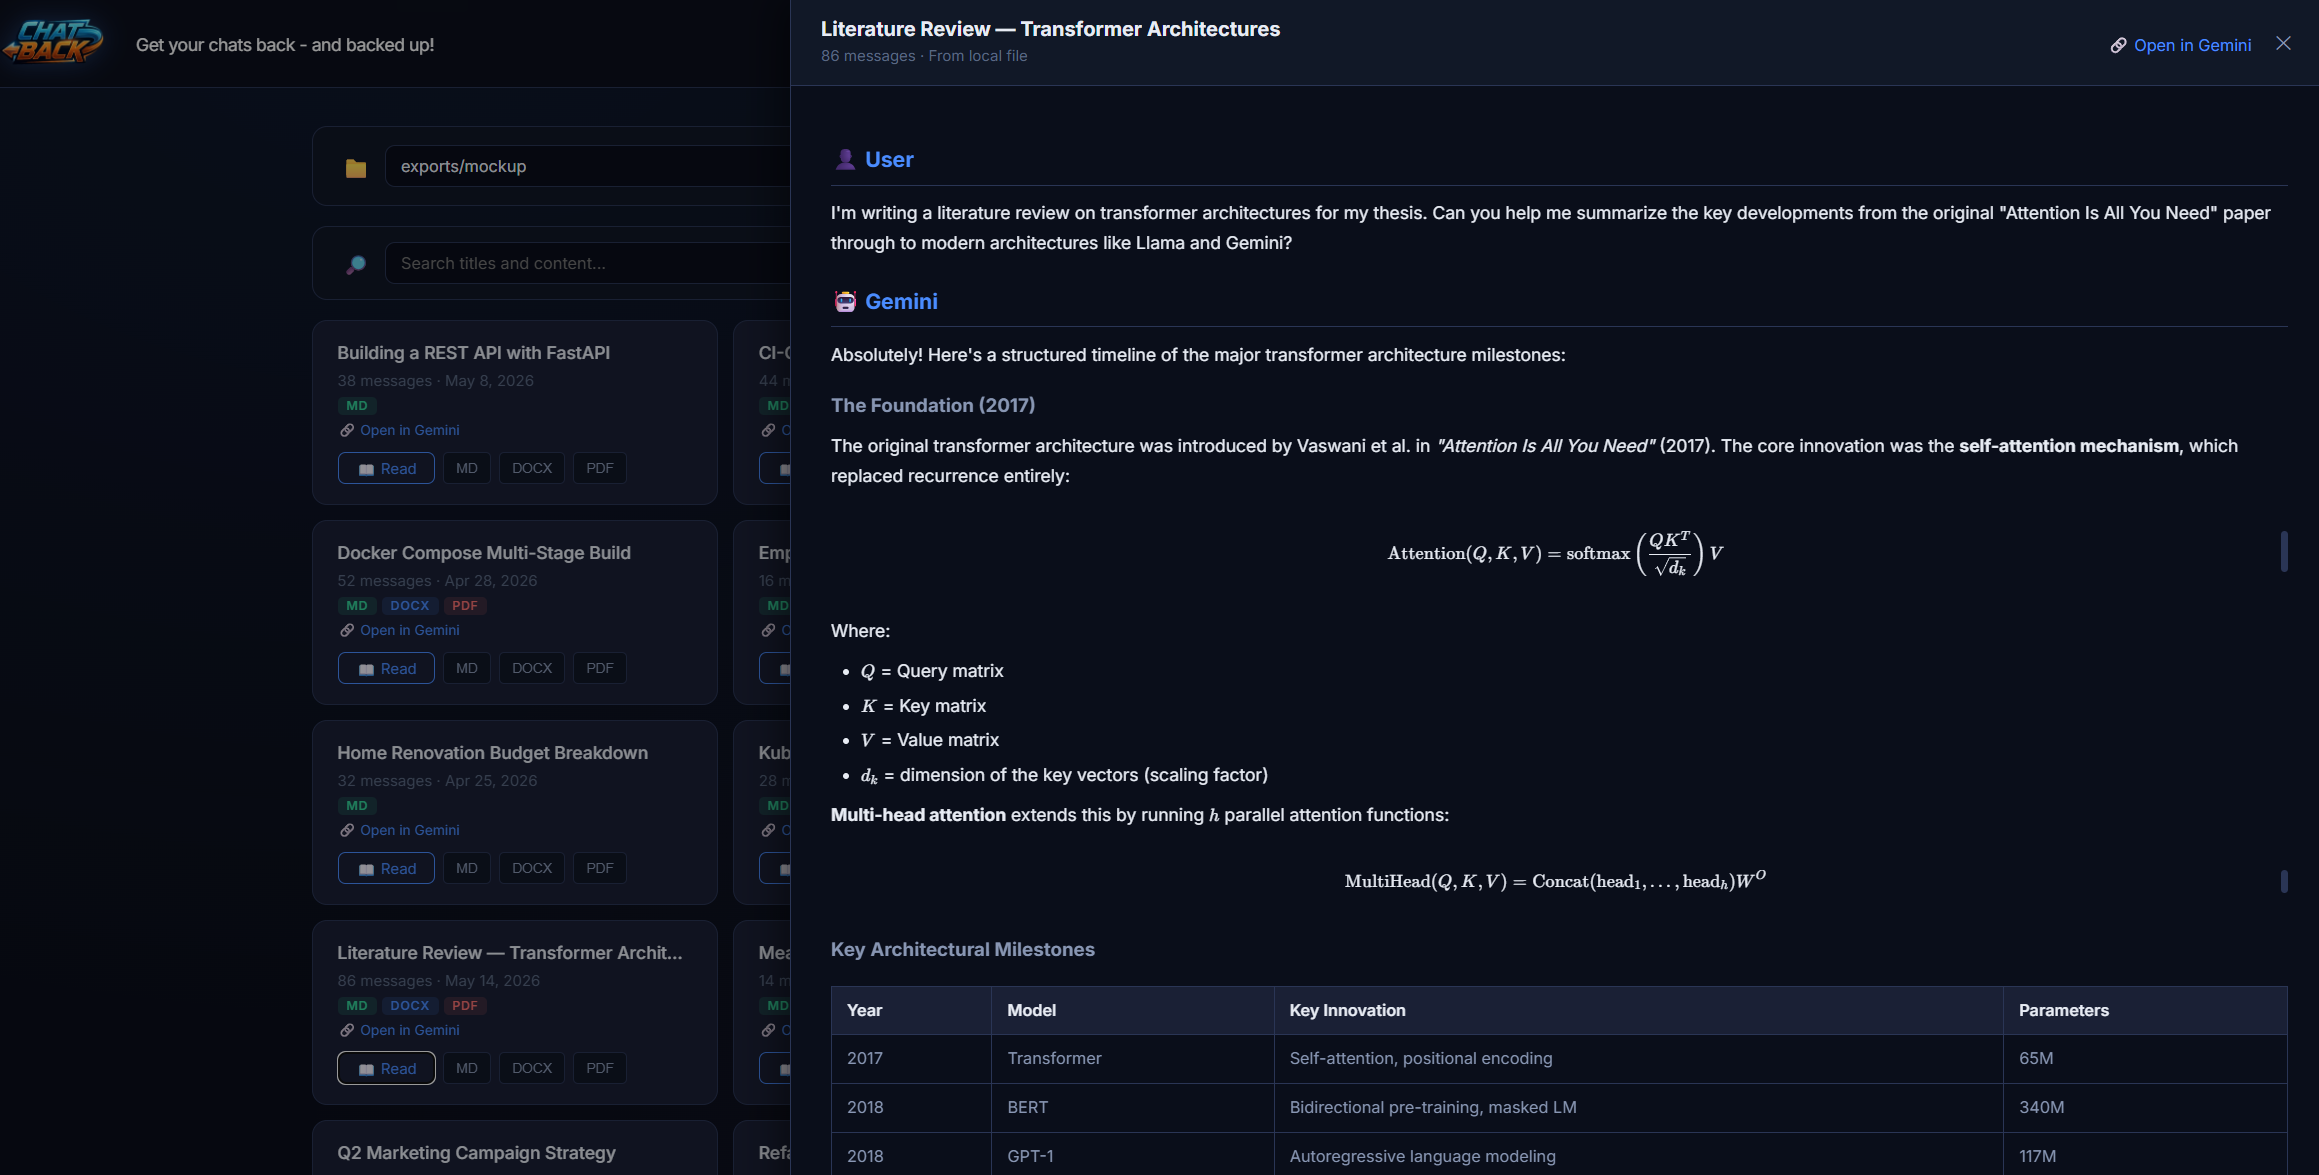Image resolution: width=2319 pixels, height=1175 pixels.
Task: Read the Literature Review chat card
Action: pyautogui.click(x=386, y=1068)
